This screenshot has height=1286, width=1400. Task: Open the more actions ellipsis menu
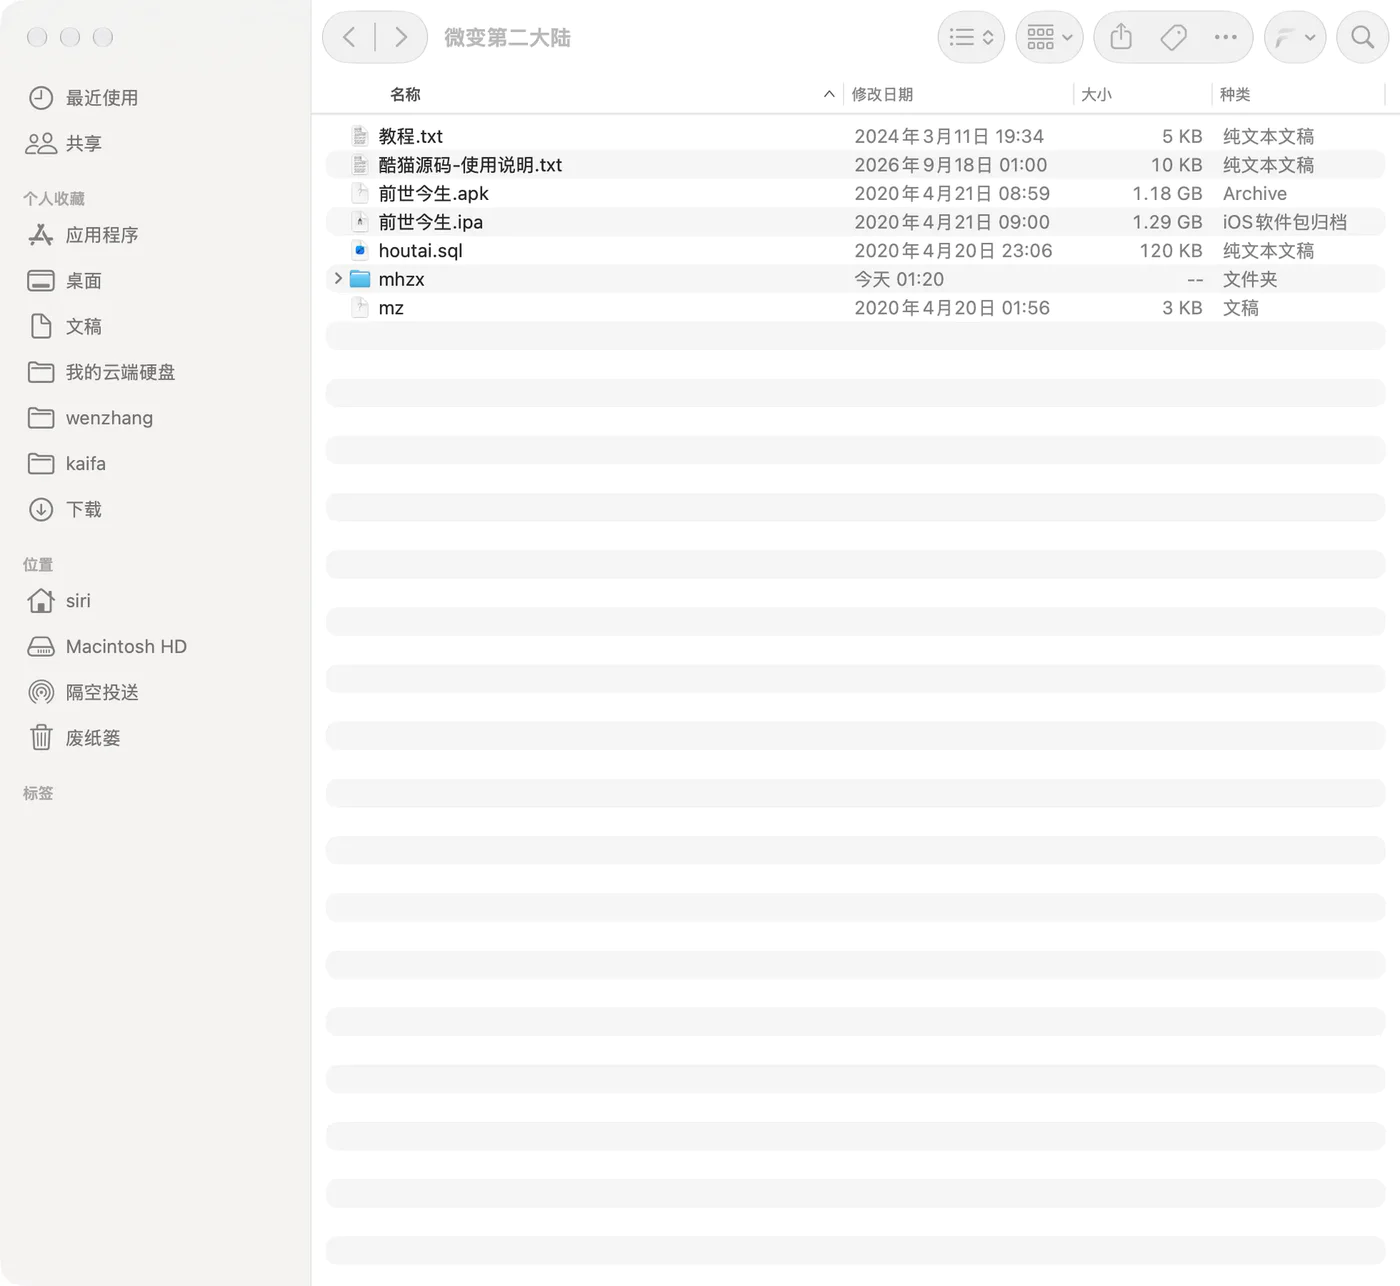[x=1225, y=38]
